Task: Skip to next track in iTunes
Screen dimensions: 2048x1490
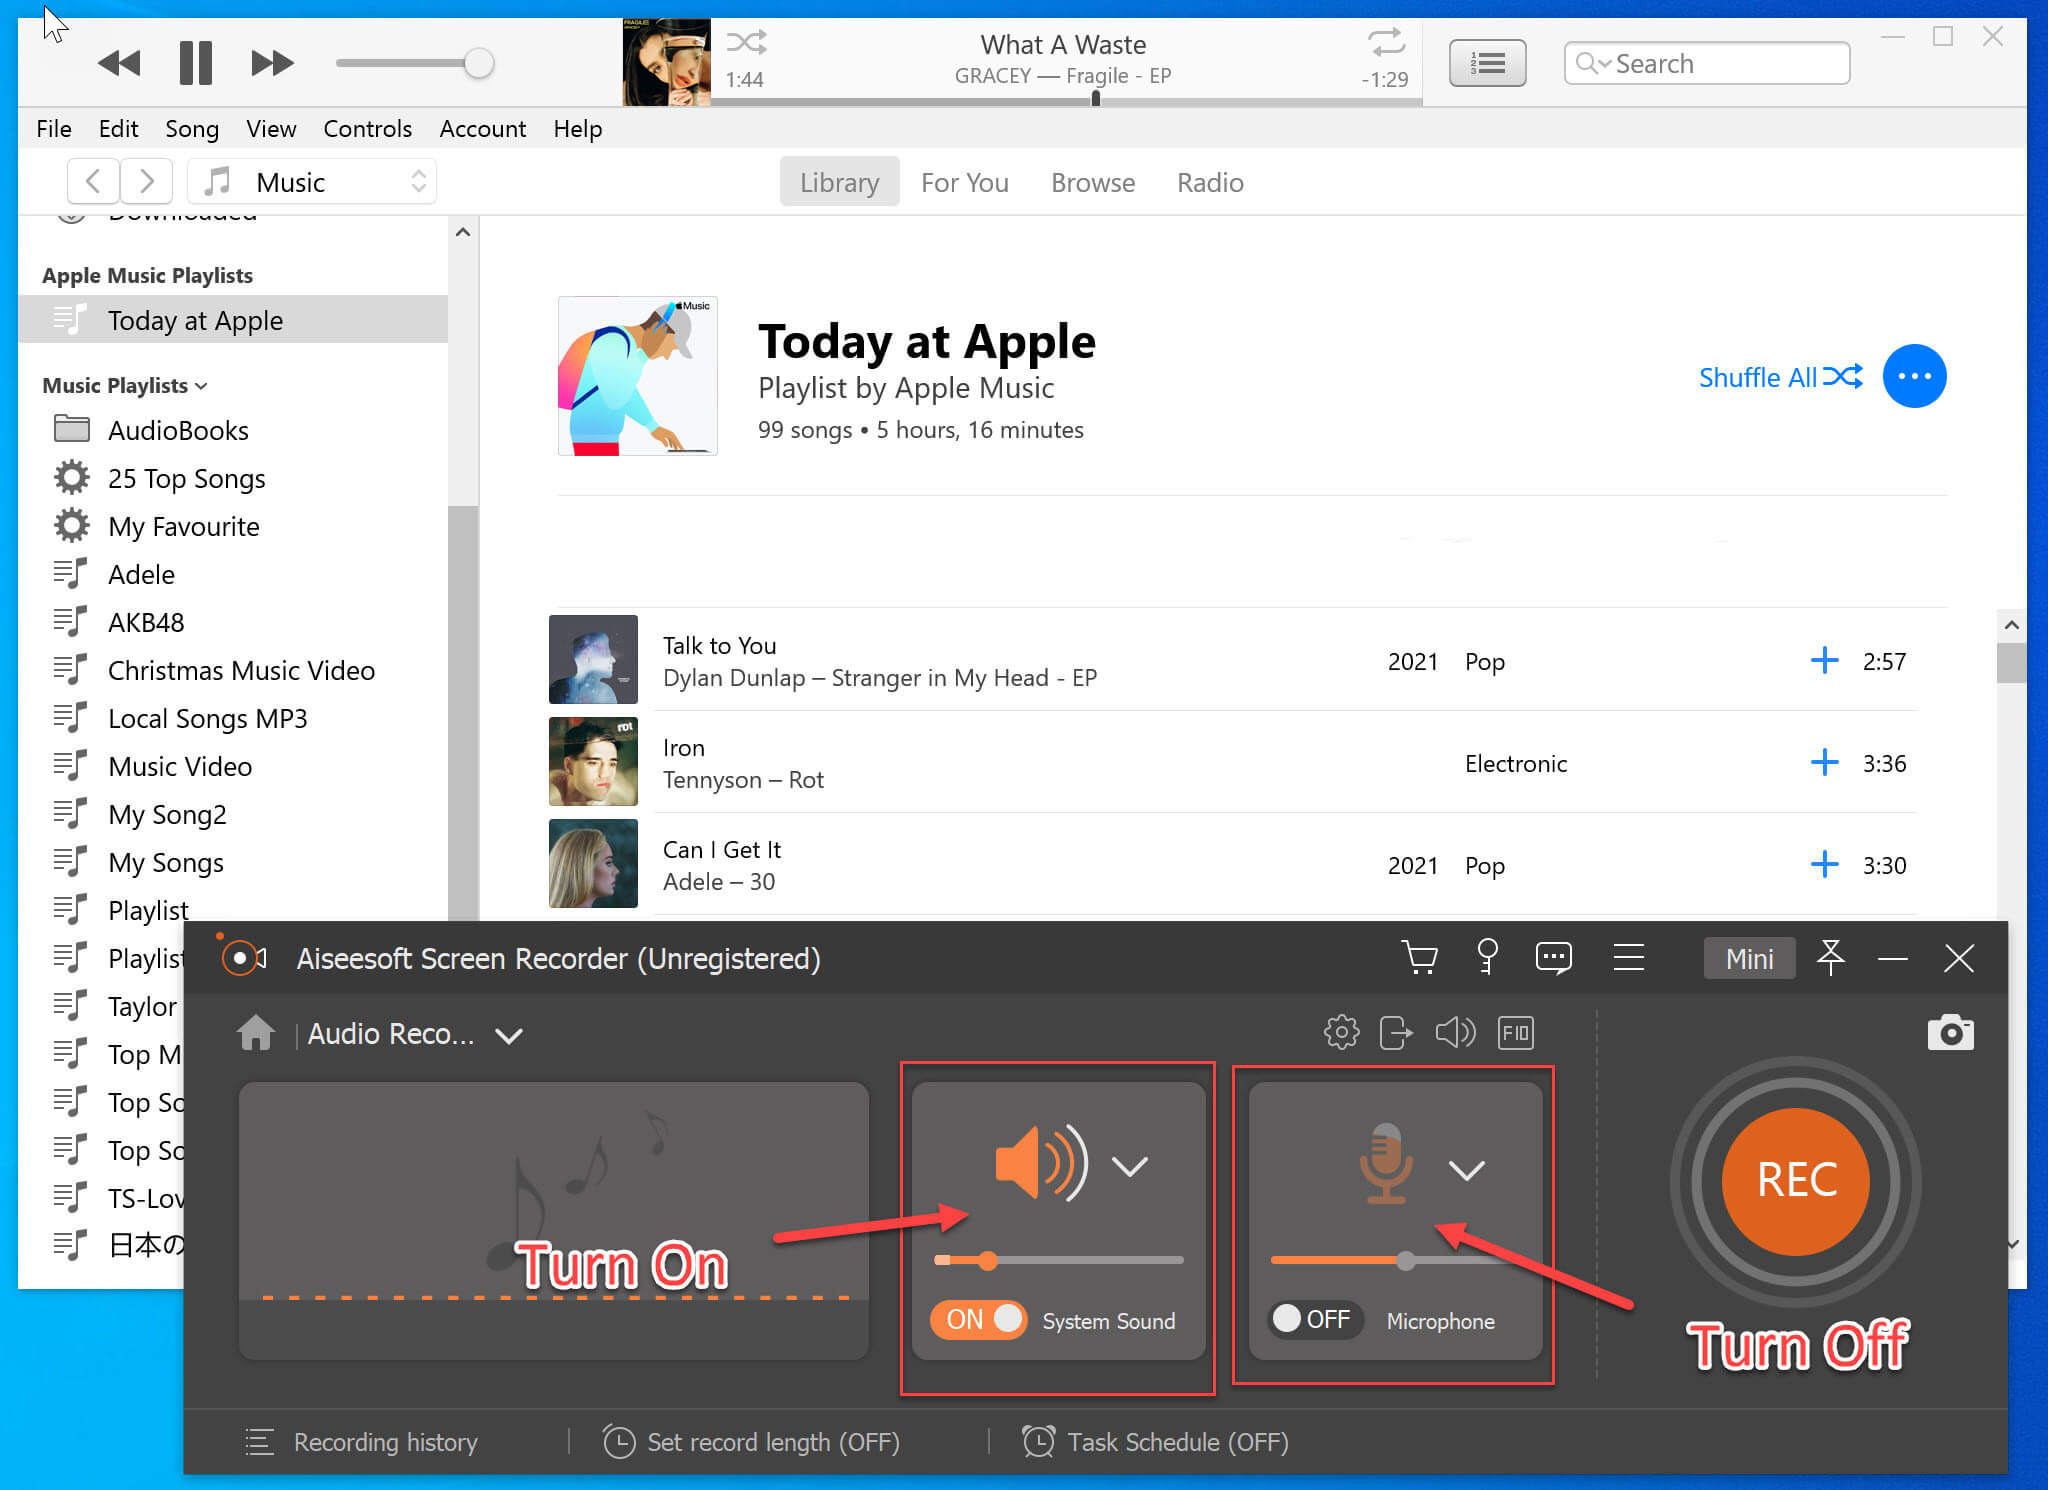Action: pos(272,63)
